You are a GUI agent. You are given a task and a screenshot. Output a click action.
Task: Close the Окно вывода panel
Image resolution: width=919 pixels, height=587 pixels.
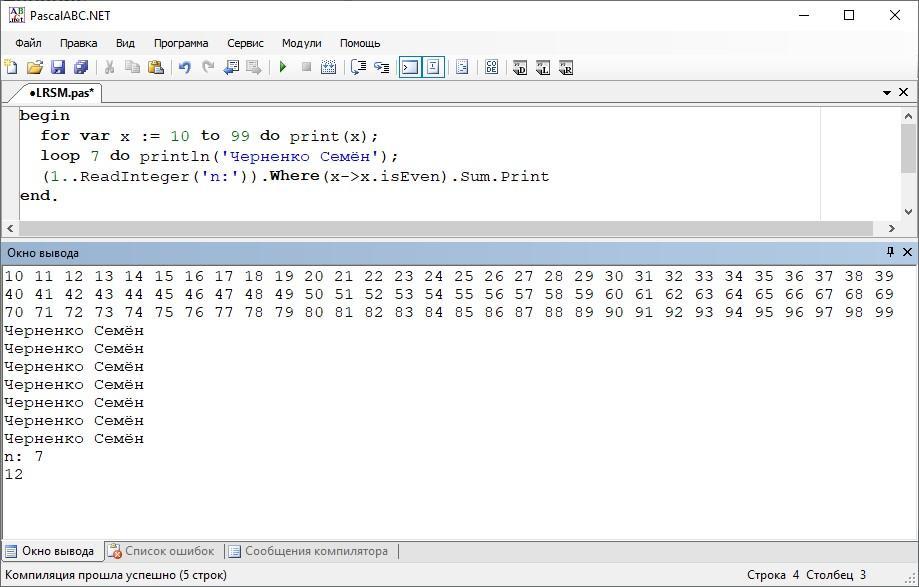(x=907, y=252)
